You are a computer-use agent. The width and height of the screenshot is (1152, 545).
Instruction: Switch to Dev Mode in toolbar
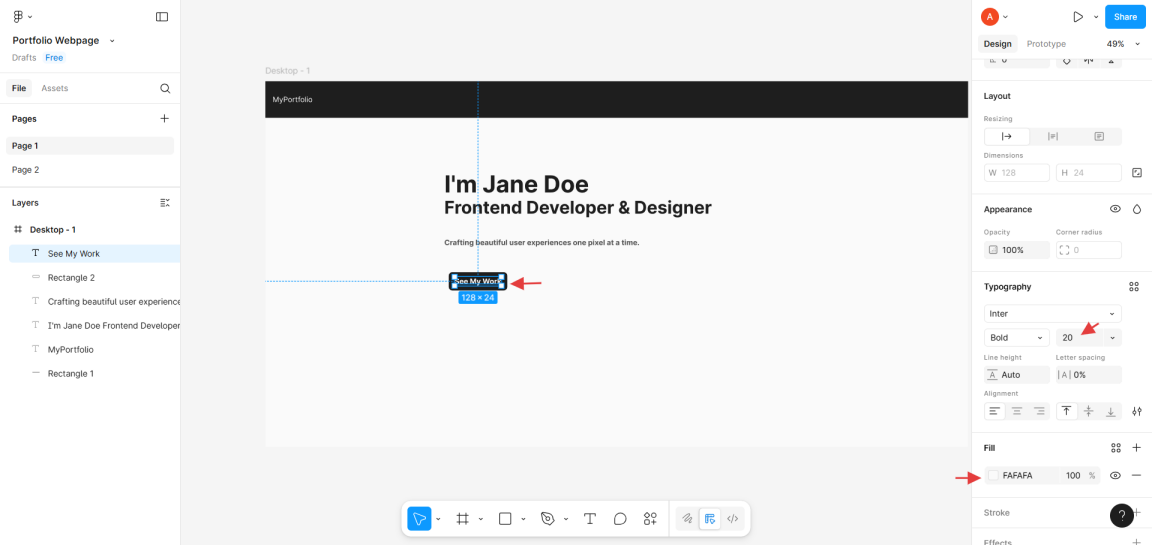click(733, 519)
